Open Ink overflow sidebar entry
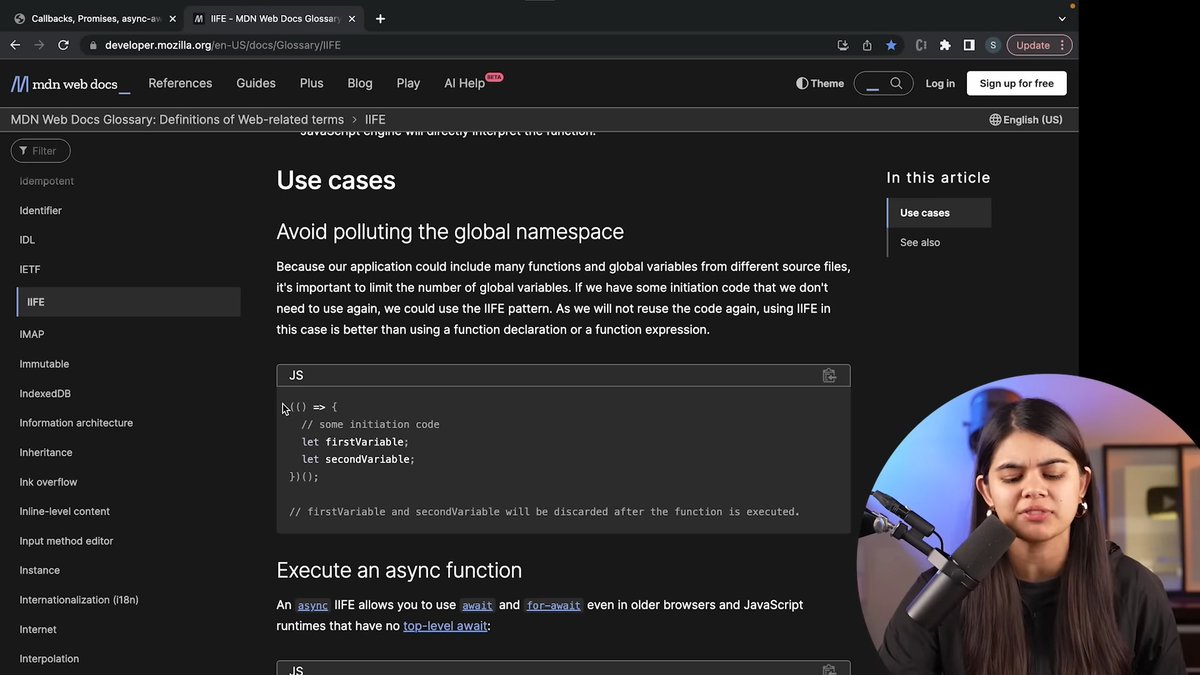The height and width of the screenshot is (675, 1200). (48, 482)
